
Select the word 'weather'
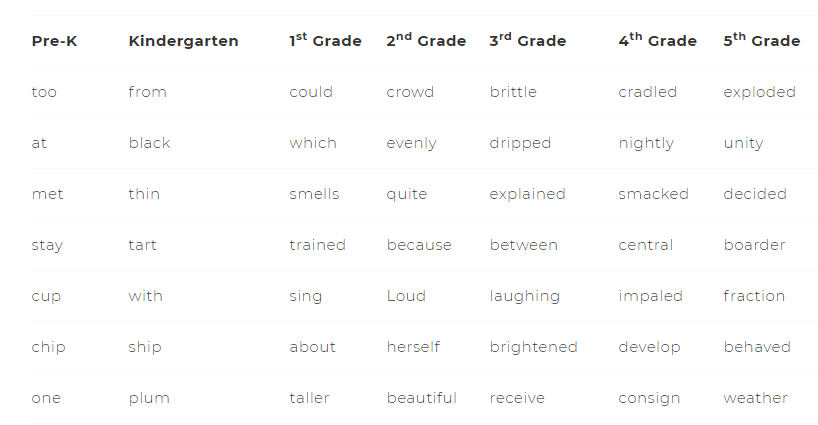pos(755,398)
